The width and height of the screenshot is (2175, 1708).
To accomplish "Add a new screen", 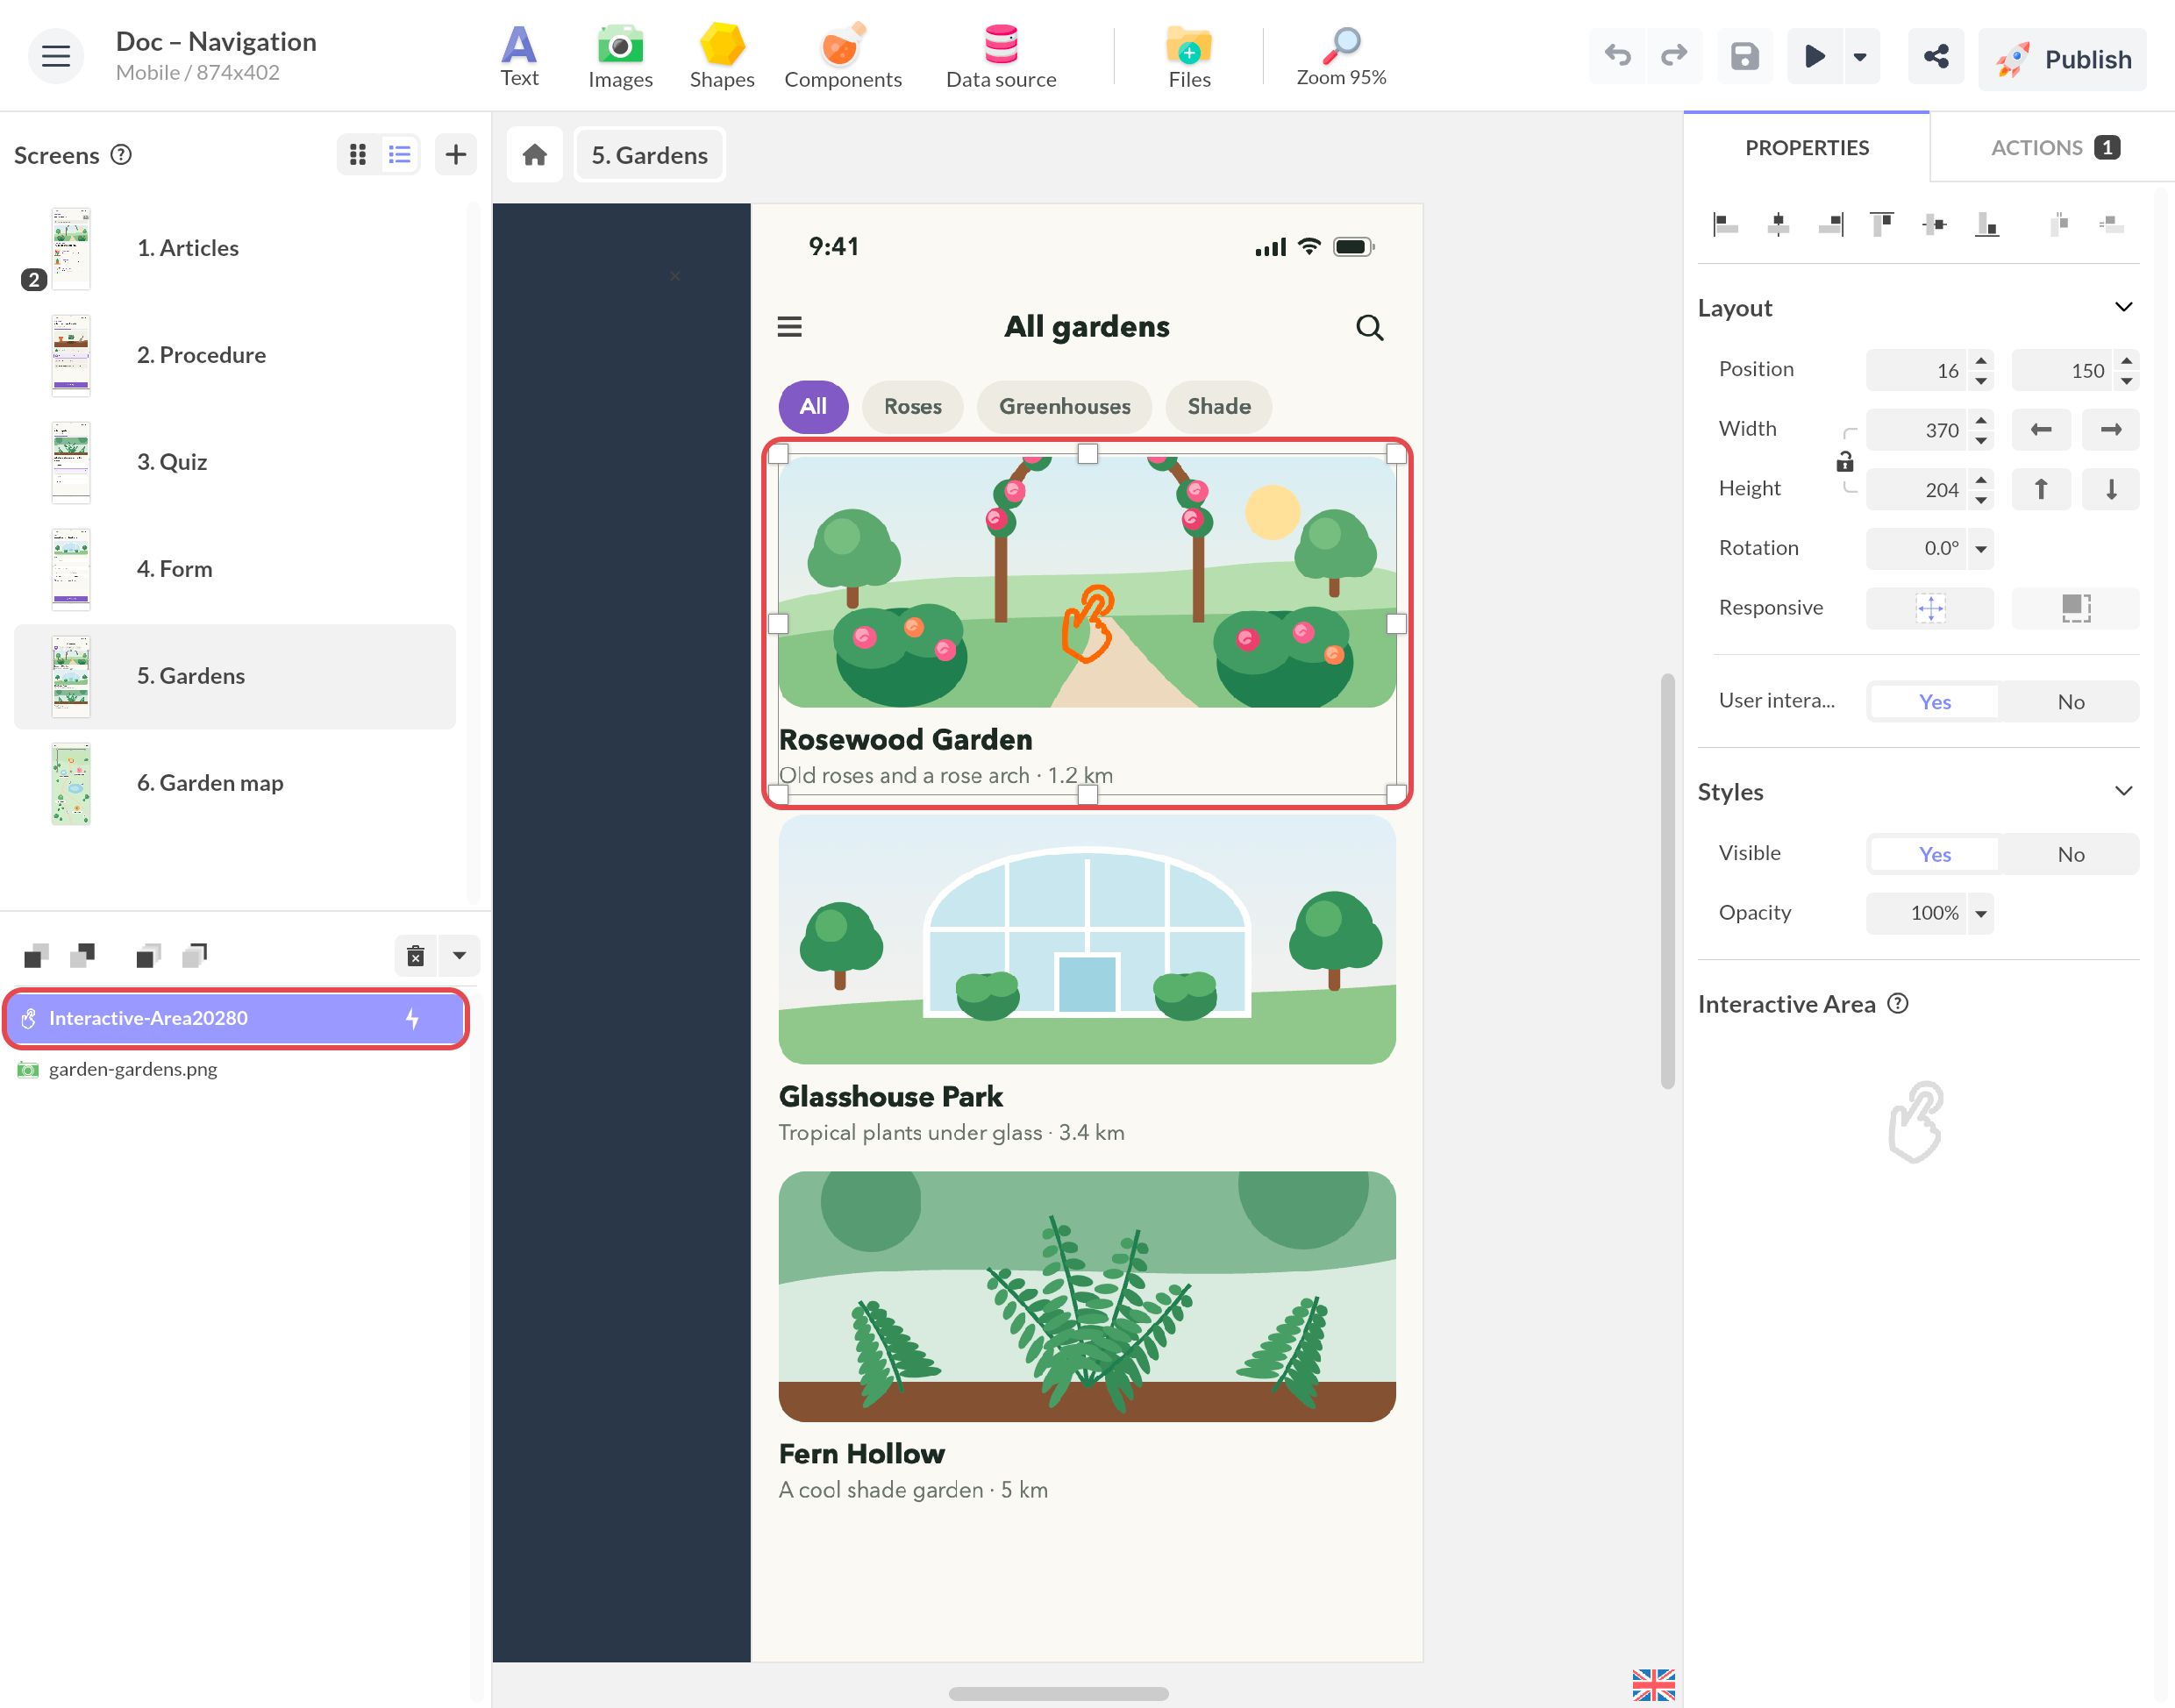I will coord(455,155).
